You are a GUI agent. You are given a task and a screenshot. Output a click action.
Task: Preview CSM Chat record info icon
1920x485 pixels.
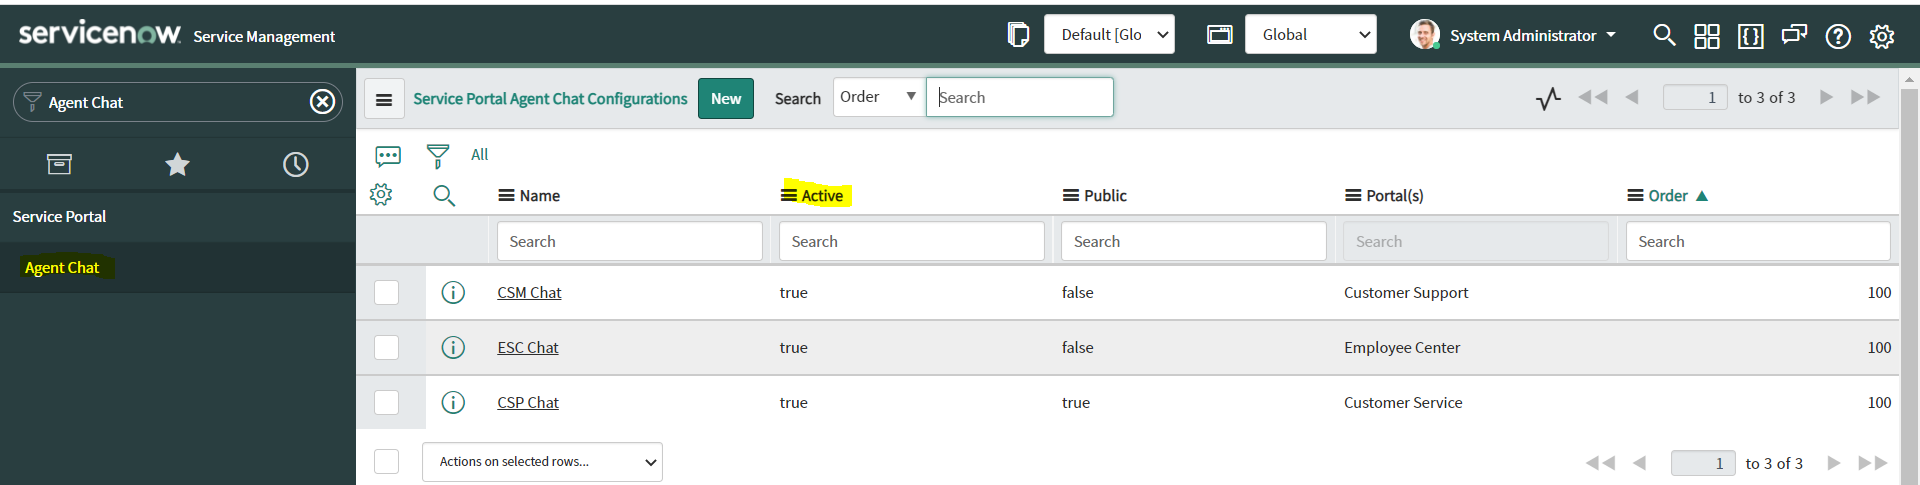(x=453, y=292)
